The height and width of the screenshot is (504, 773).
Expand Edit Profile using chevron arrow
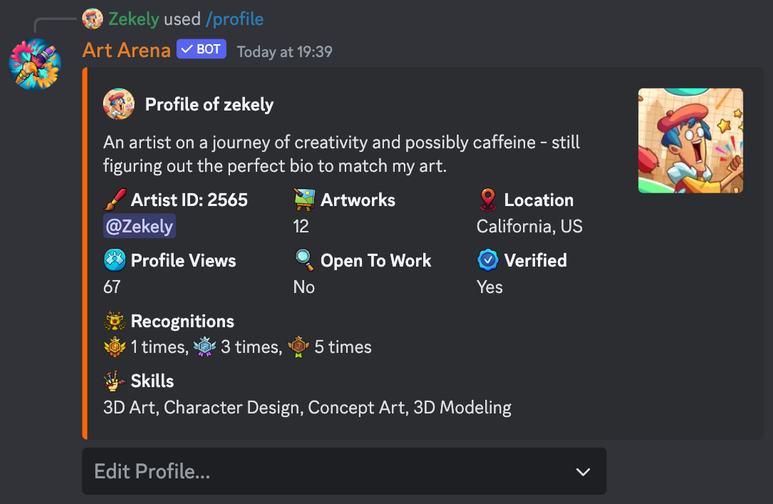click(x=583, y=471)
